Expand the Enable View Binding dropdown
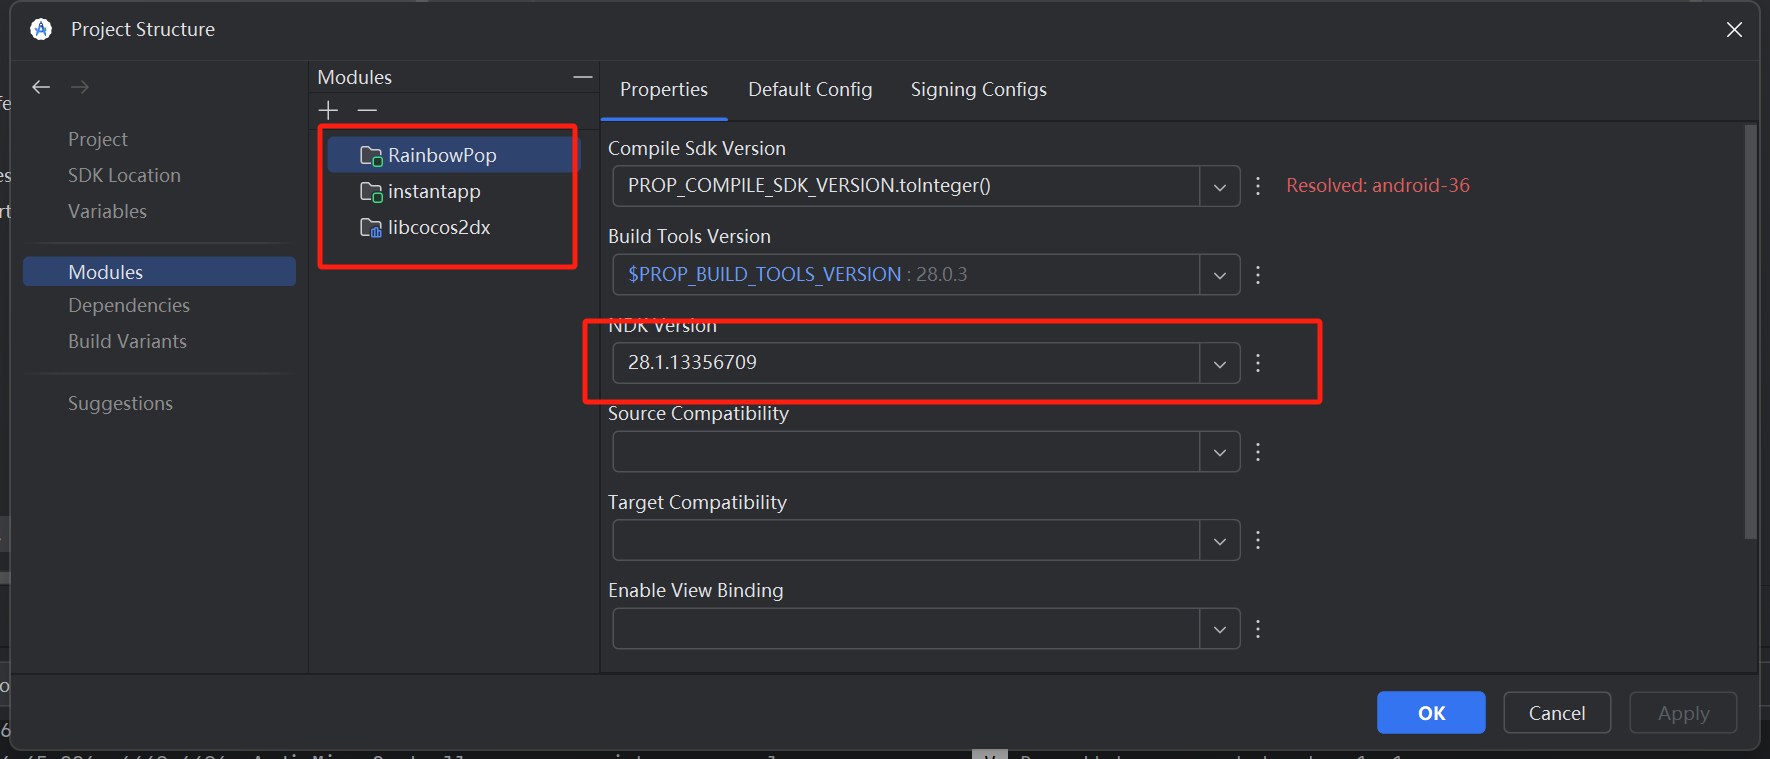The height and width of the screenshot is (759, 1770). [x=1219, y=629]
